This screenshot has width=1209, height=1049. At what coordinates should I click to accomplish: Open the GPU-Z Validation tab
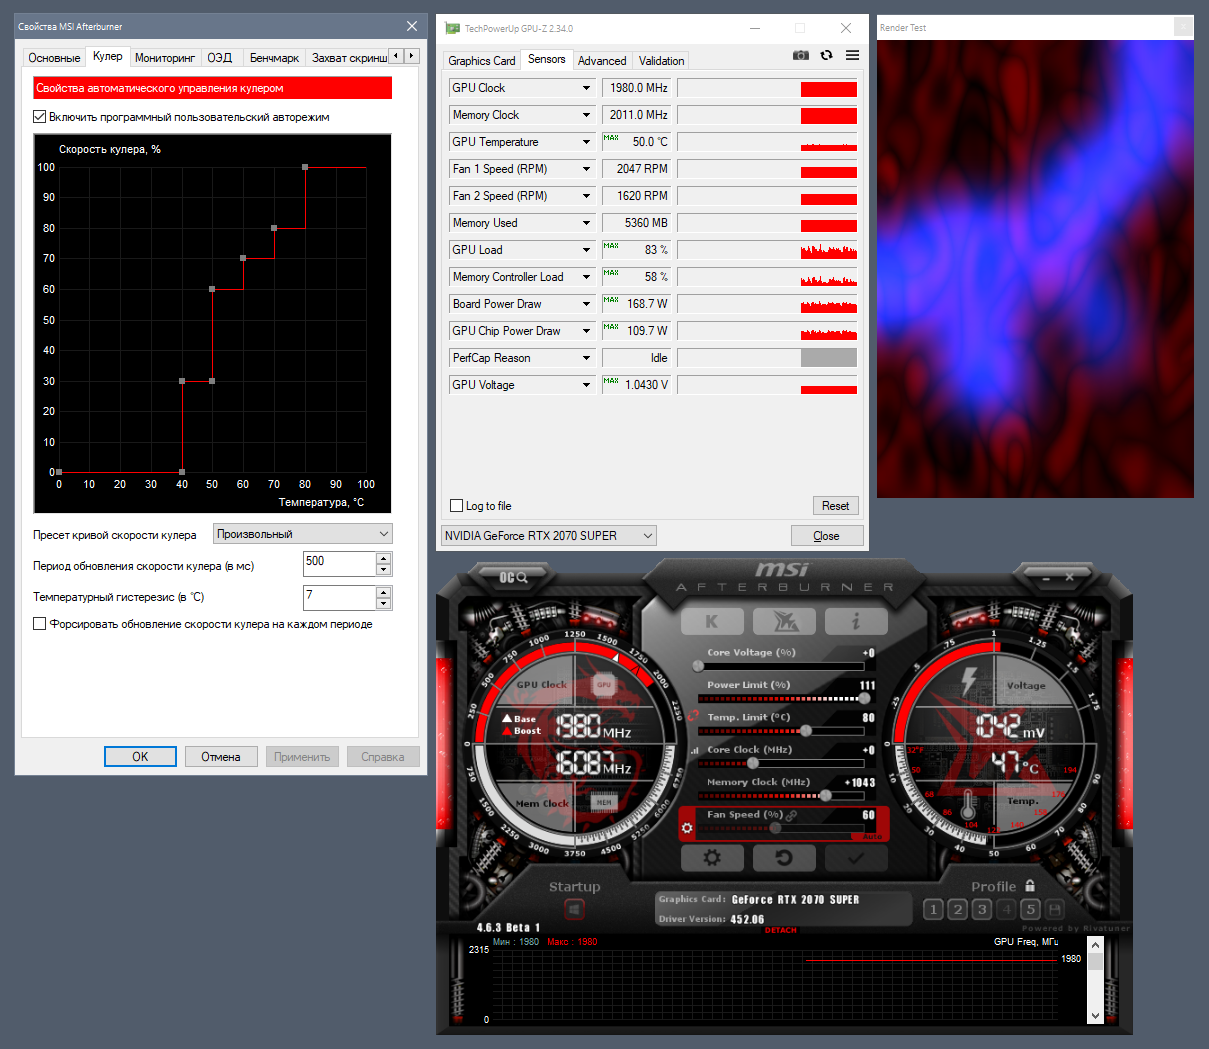click(x=662, y=61)
